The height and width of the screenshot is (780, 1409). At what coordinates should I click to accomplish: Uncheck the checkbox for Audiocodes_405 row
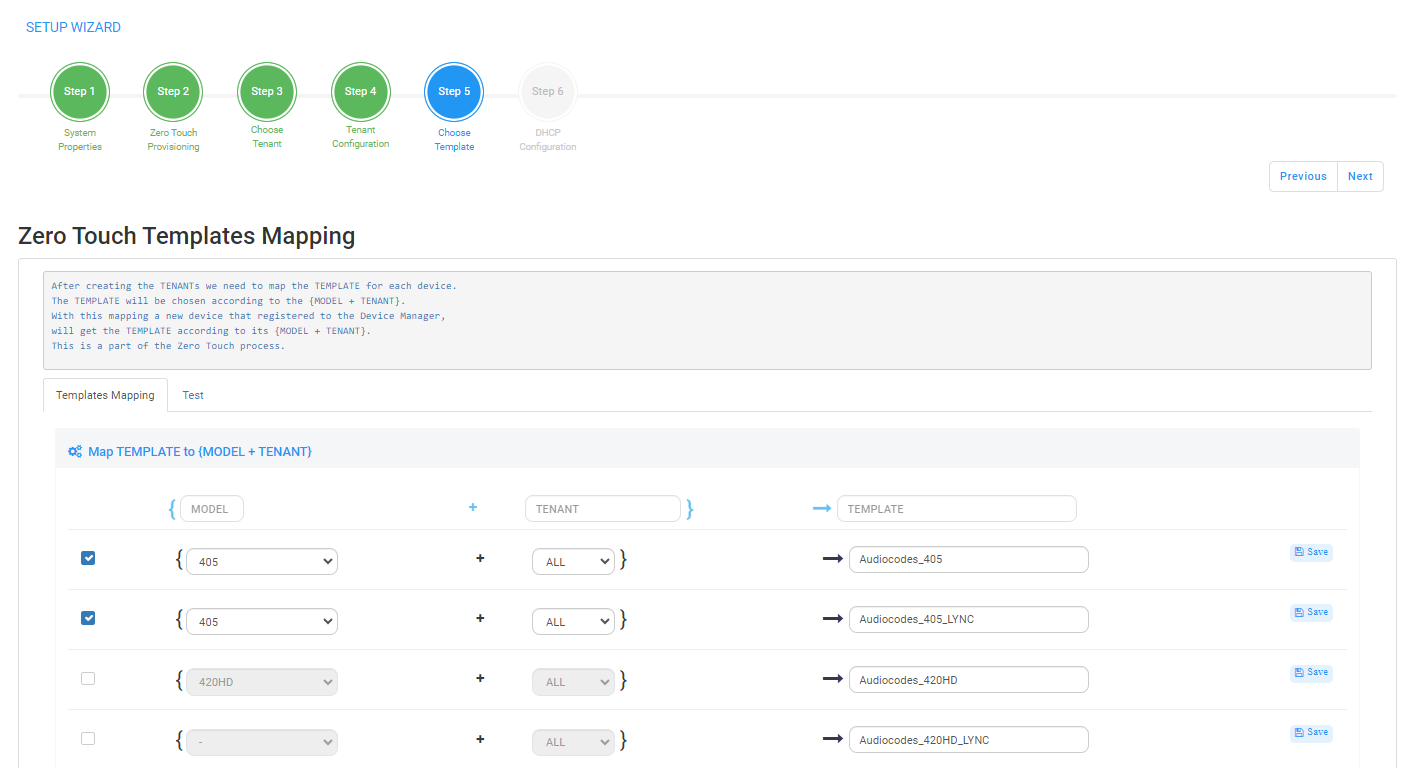pos(88,558)
